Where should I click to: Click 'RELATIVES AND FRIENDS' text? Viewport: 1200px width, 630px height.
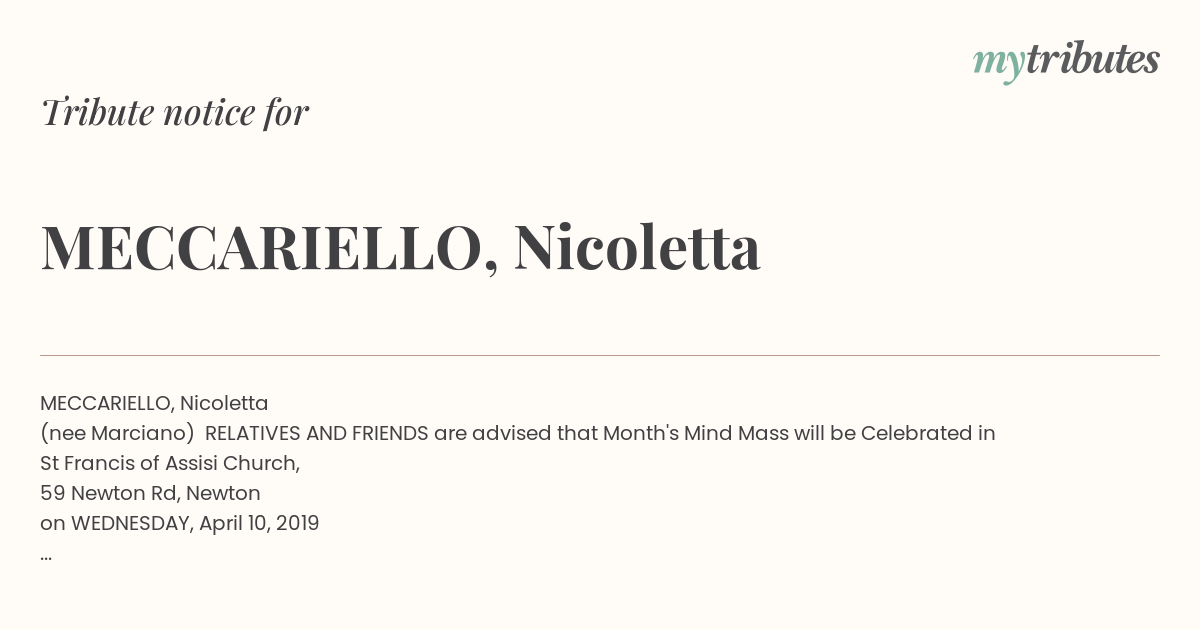316,434
